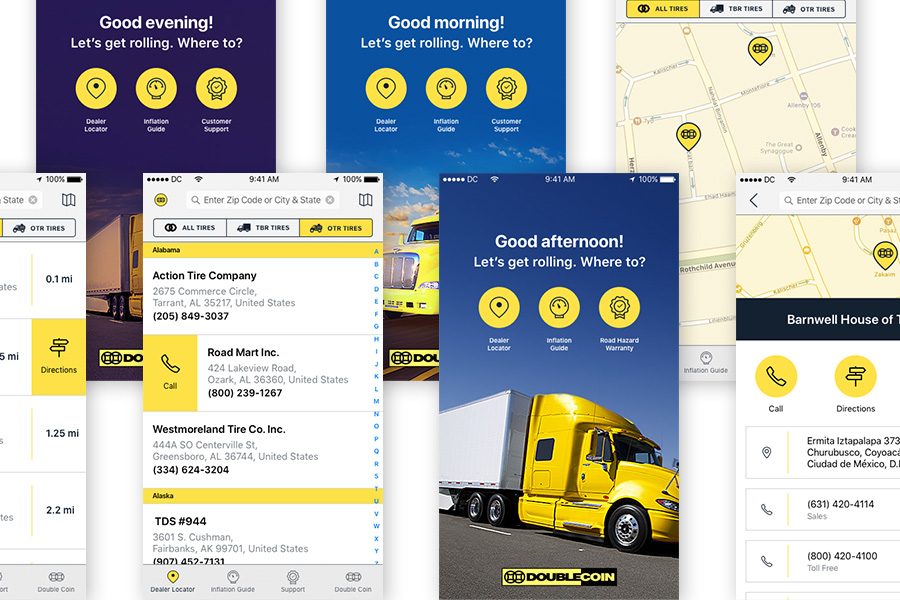Tap the Barnwell House dealer title bar
The width and height of the screenshot is (900, 600).
point(818,319)
